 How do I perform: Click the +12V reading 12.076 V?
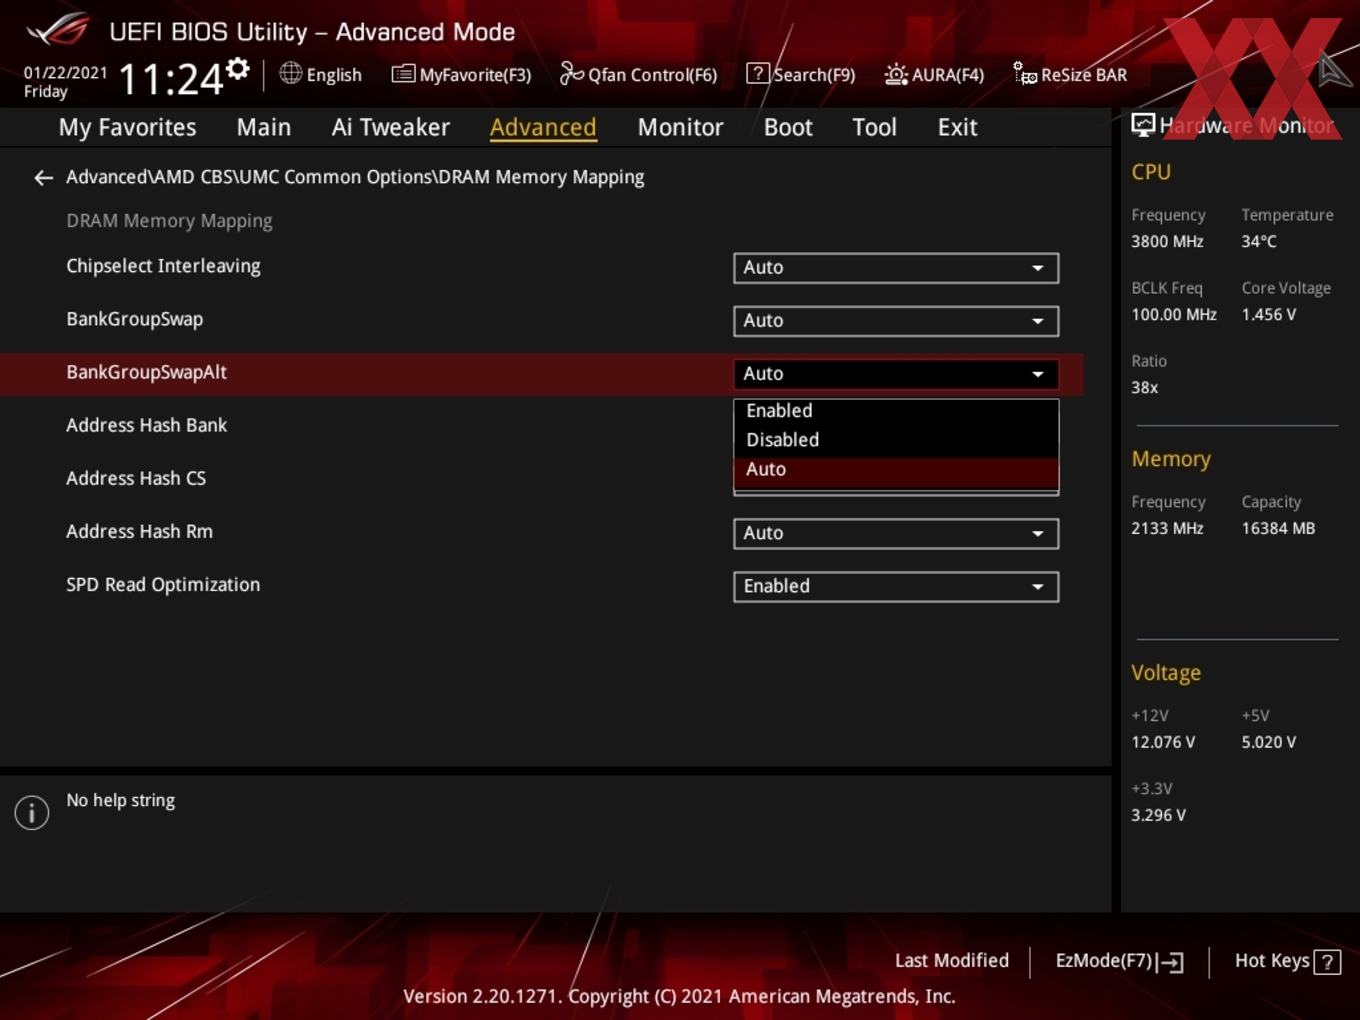pos(1163,742)
